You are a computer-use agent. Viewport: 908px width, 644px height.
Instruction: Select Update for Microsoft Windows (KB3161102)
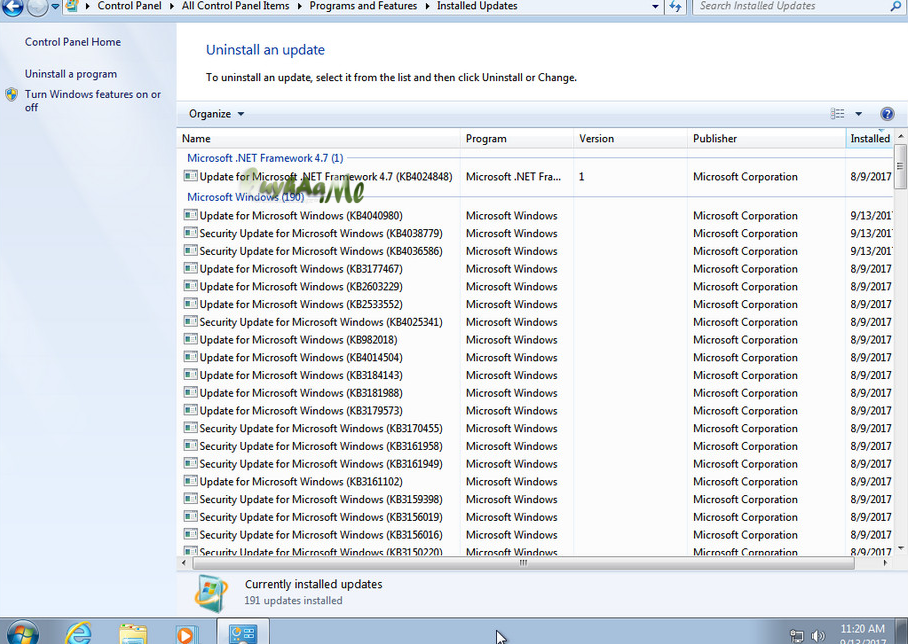[x=301, y=482]
